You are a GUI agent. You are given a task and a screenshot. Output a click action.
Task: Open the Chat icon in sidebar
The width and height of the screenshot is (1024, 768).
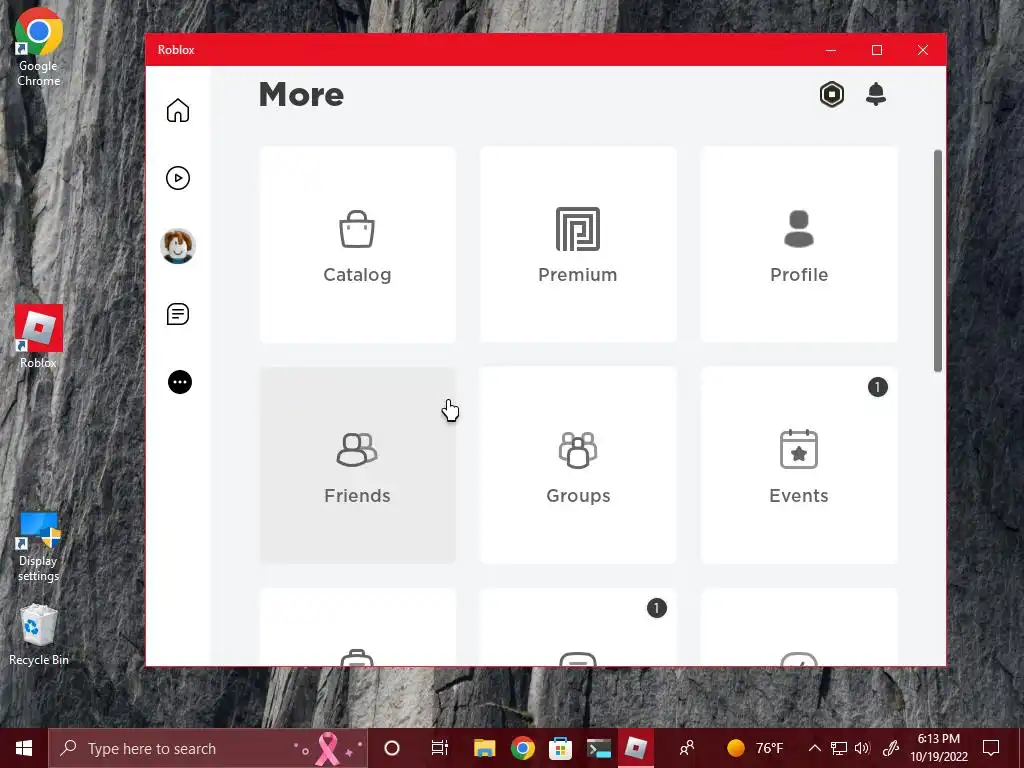click(178, 314)
